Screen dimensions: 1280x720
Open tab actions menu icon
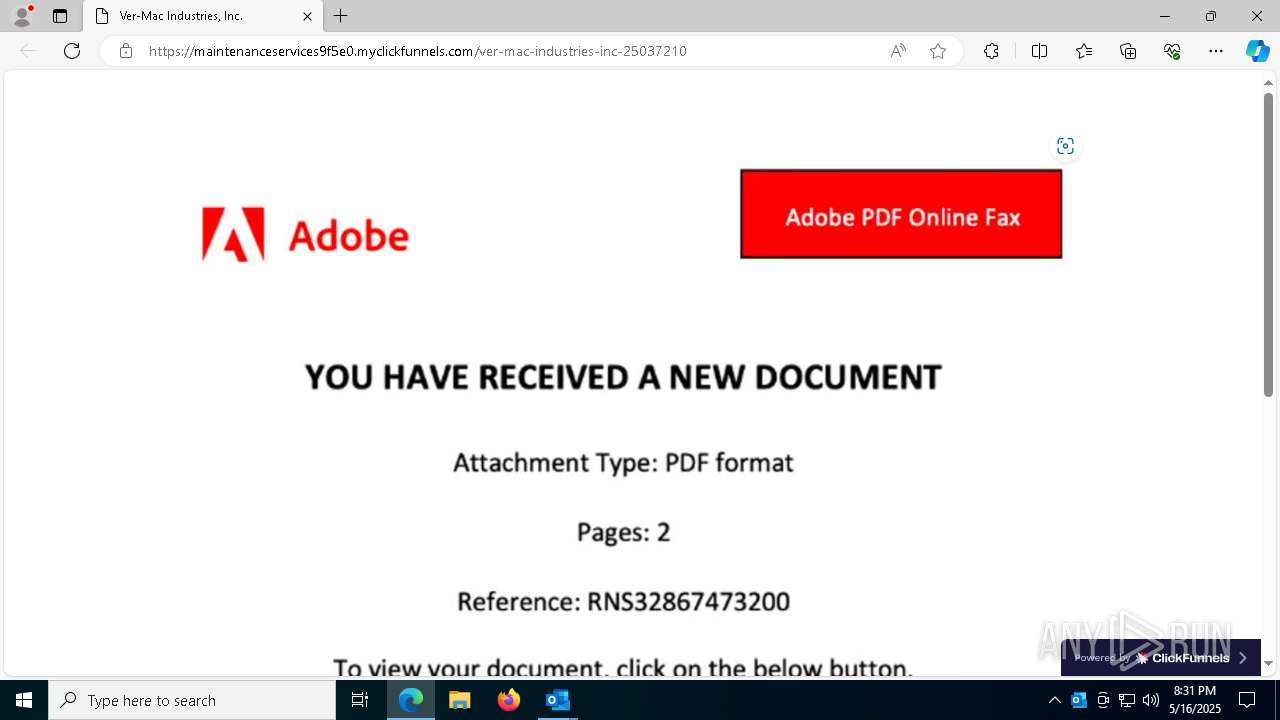click(x=60, y=16)
